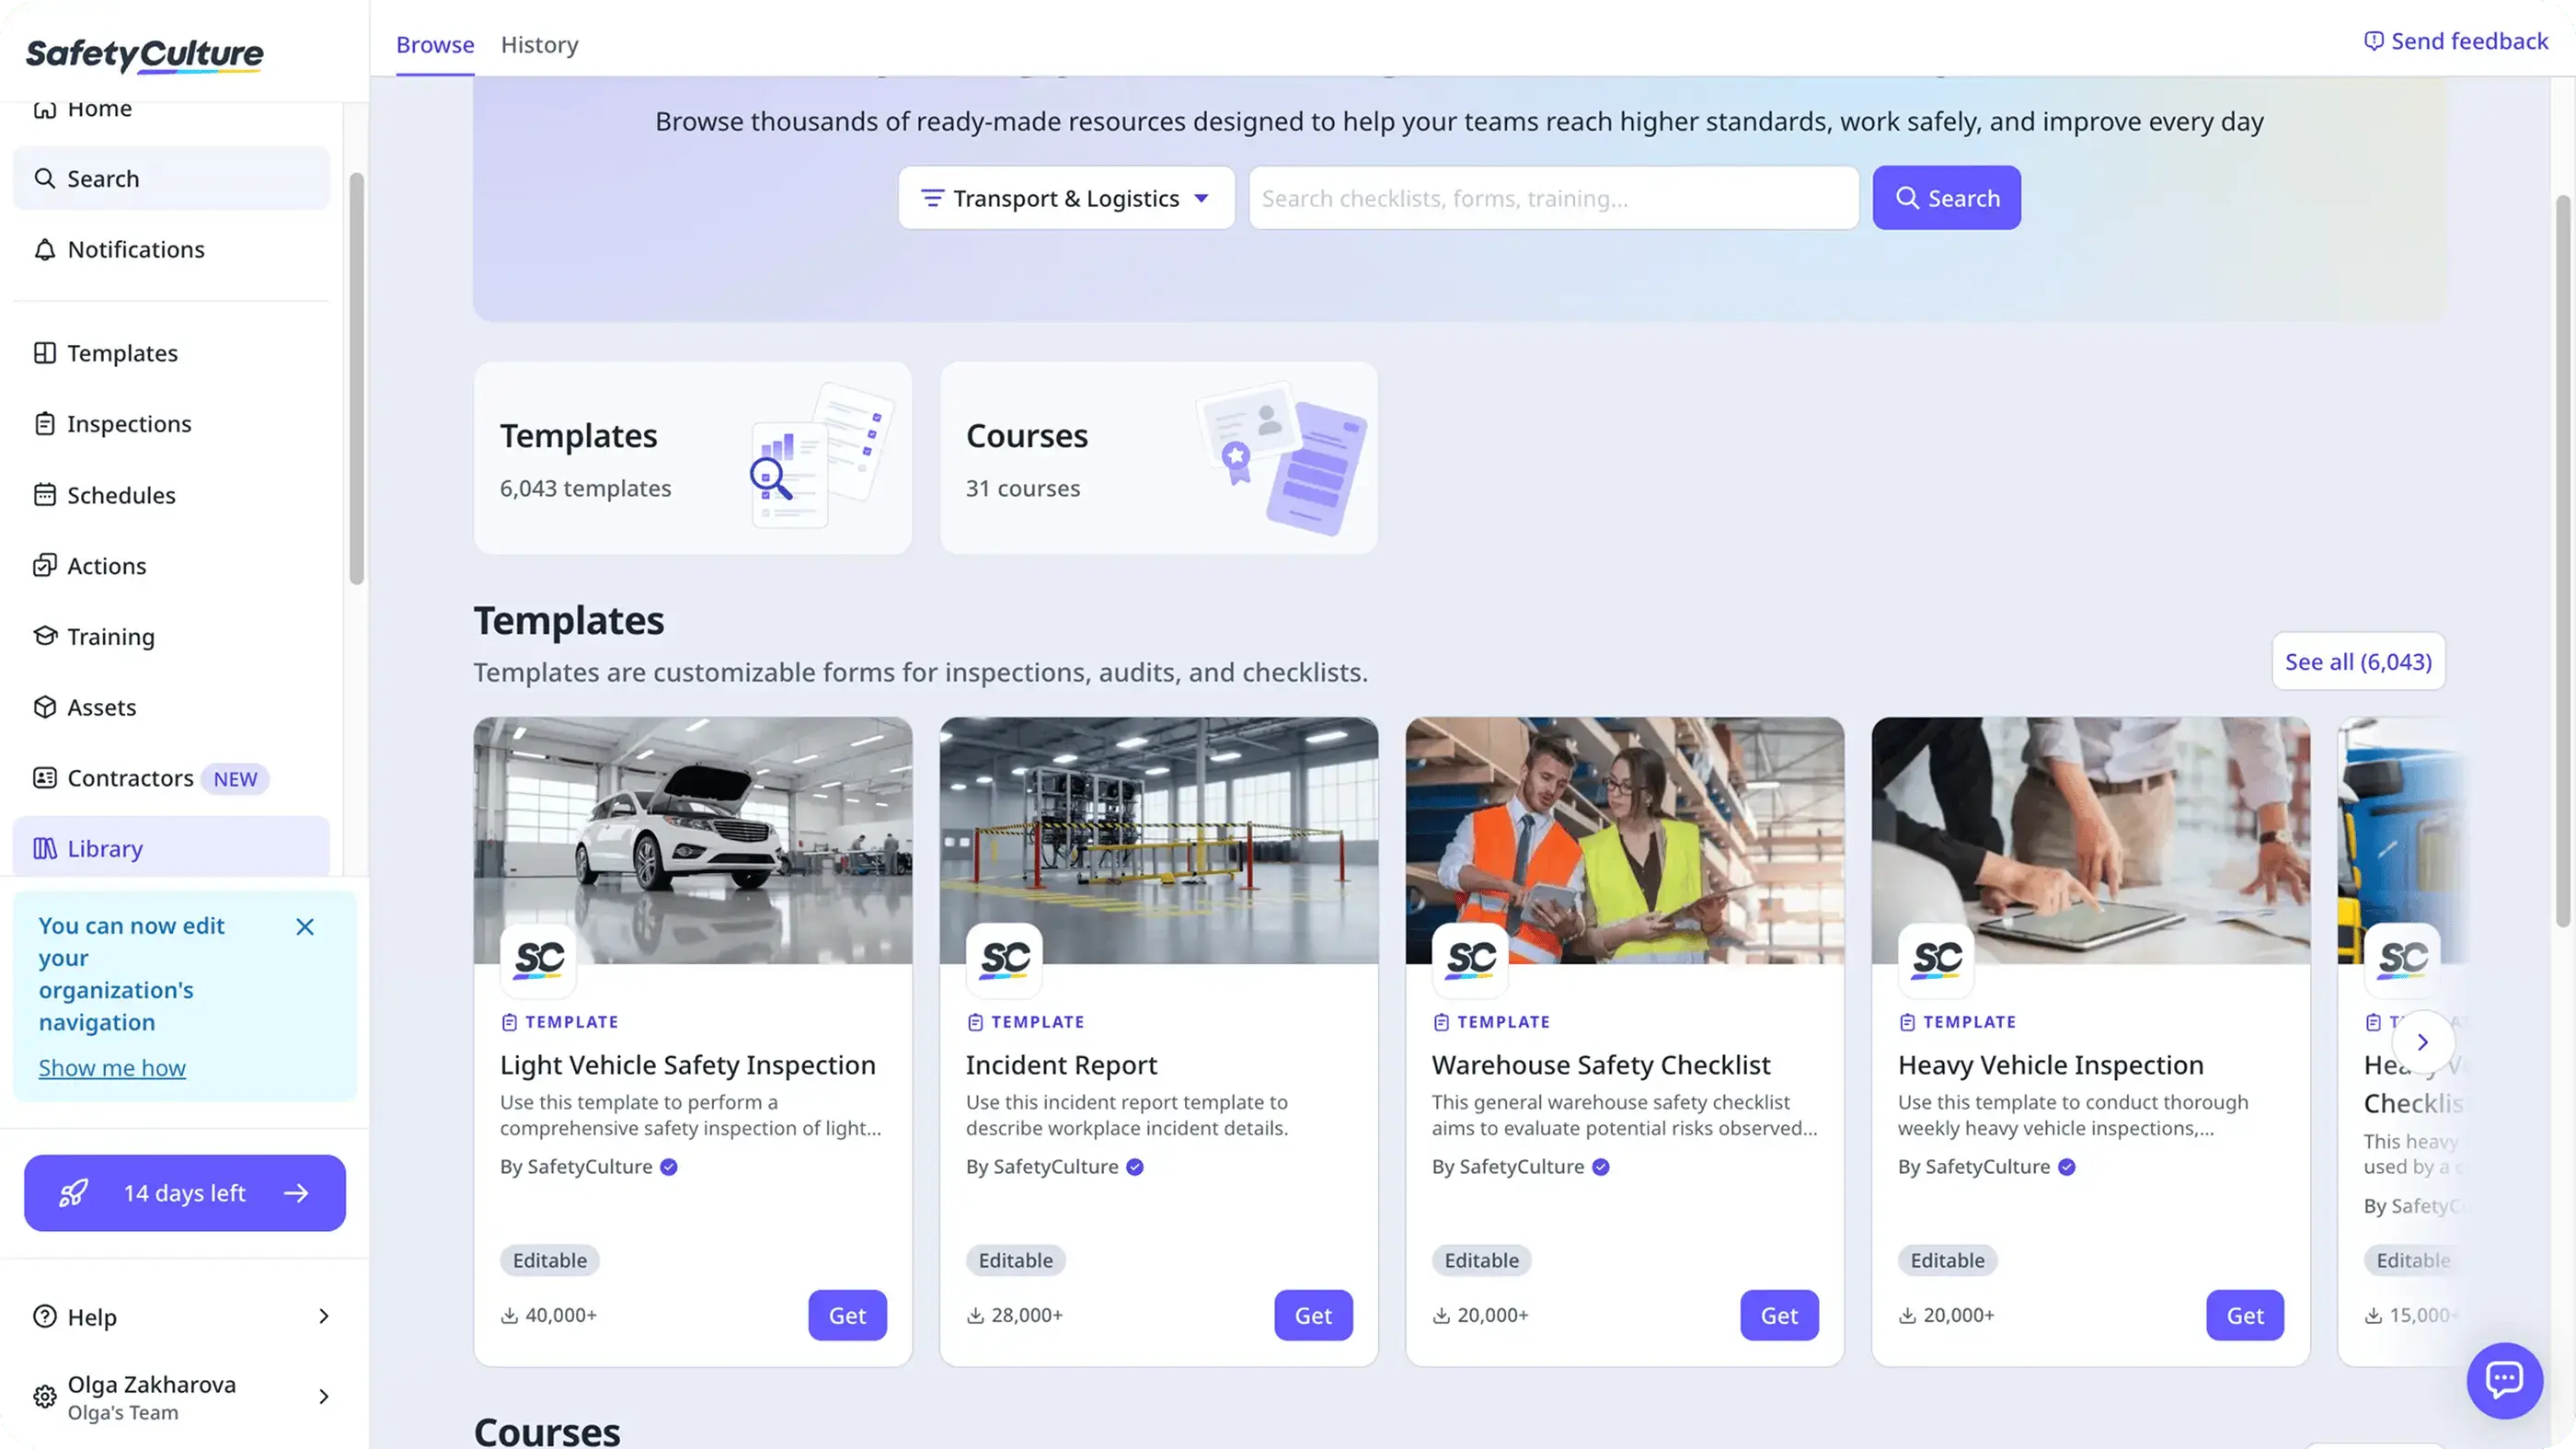This screenshot has width=2576, height=1449.
Task: Get the Warehouse Safety Checklist template
Action: pos(1779,1315)
